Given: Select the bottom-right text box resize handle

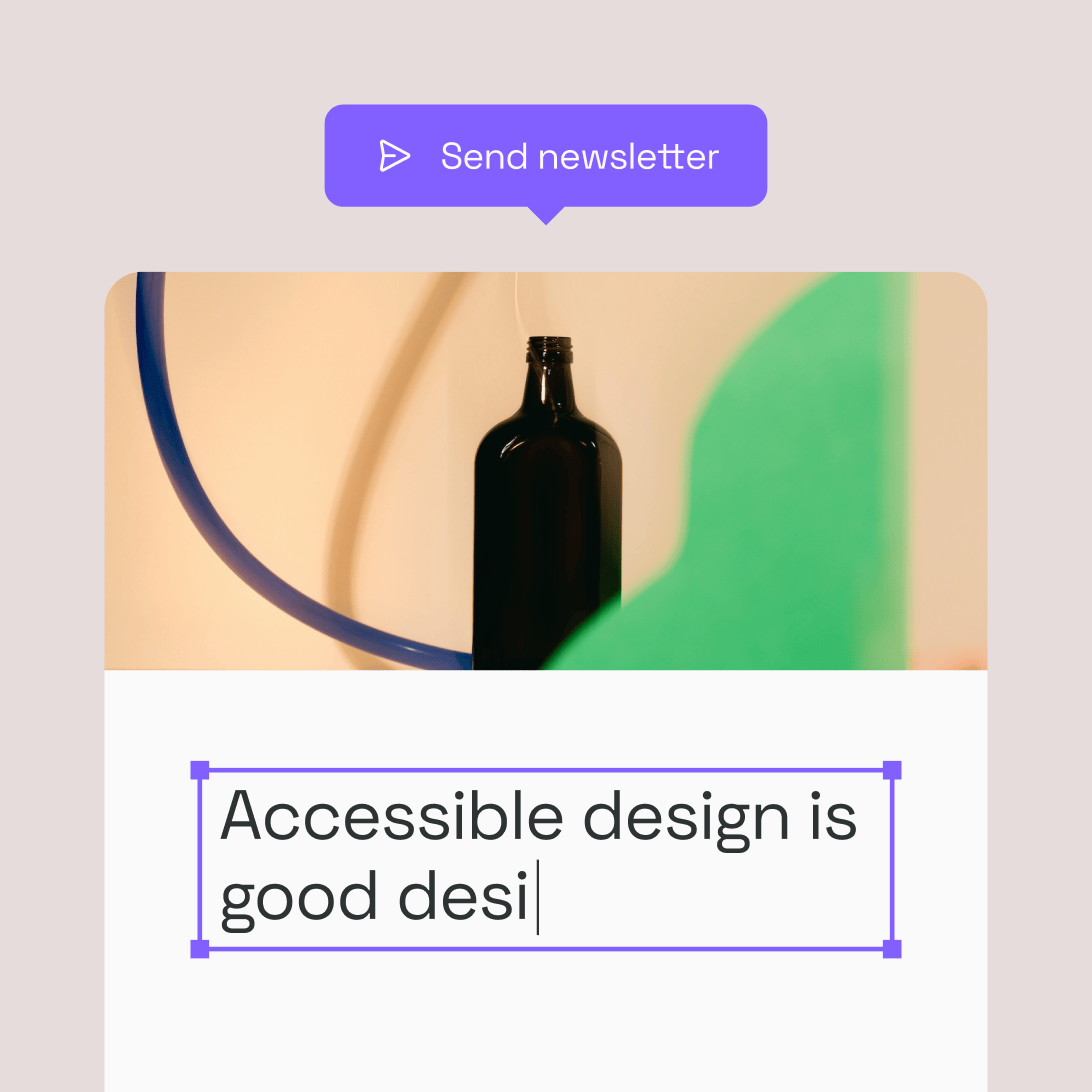Looking at the screenshot, I should (x=892, y=949).
